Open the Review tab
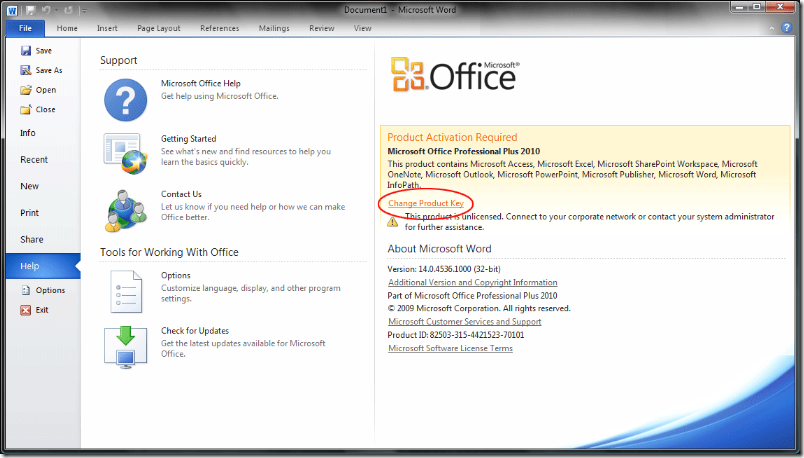This screenshot has width=804, height=458. pyautogui.click(x=321, y=28)
